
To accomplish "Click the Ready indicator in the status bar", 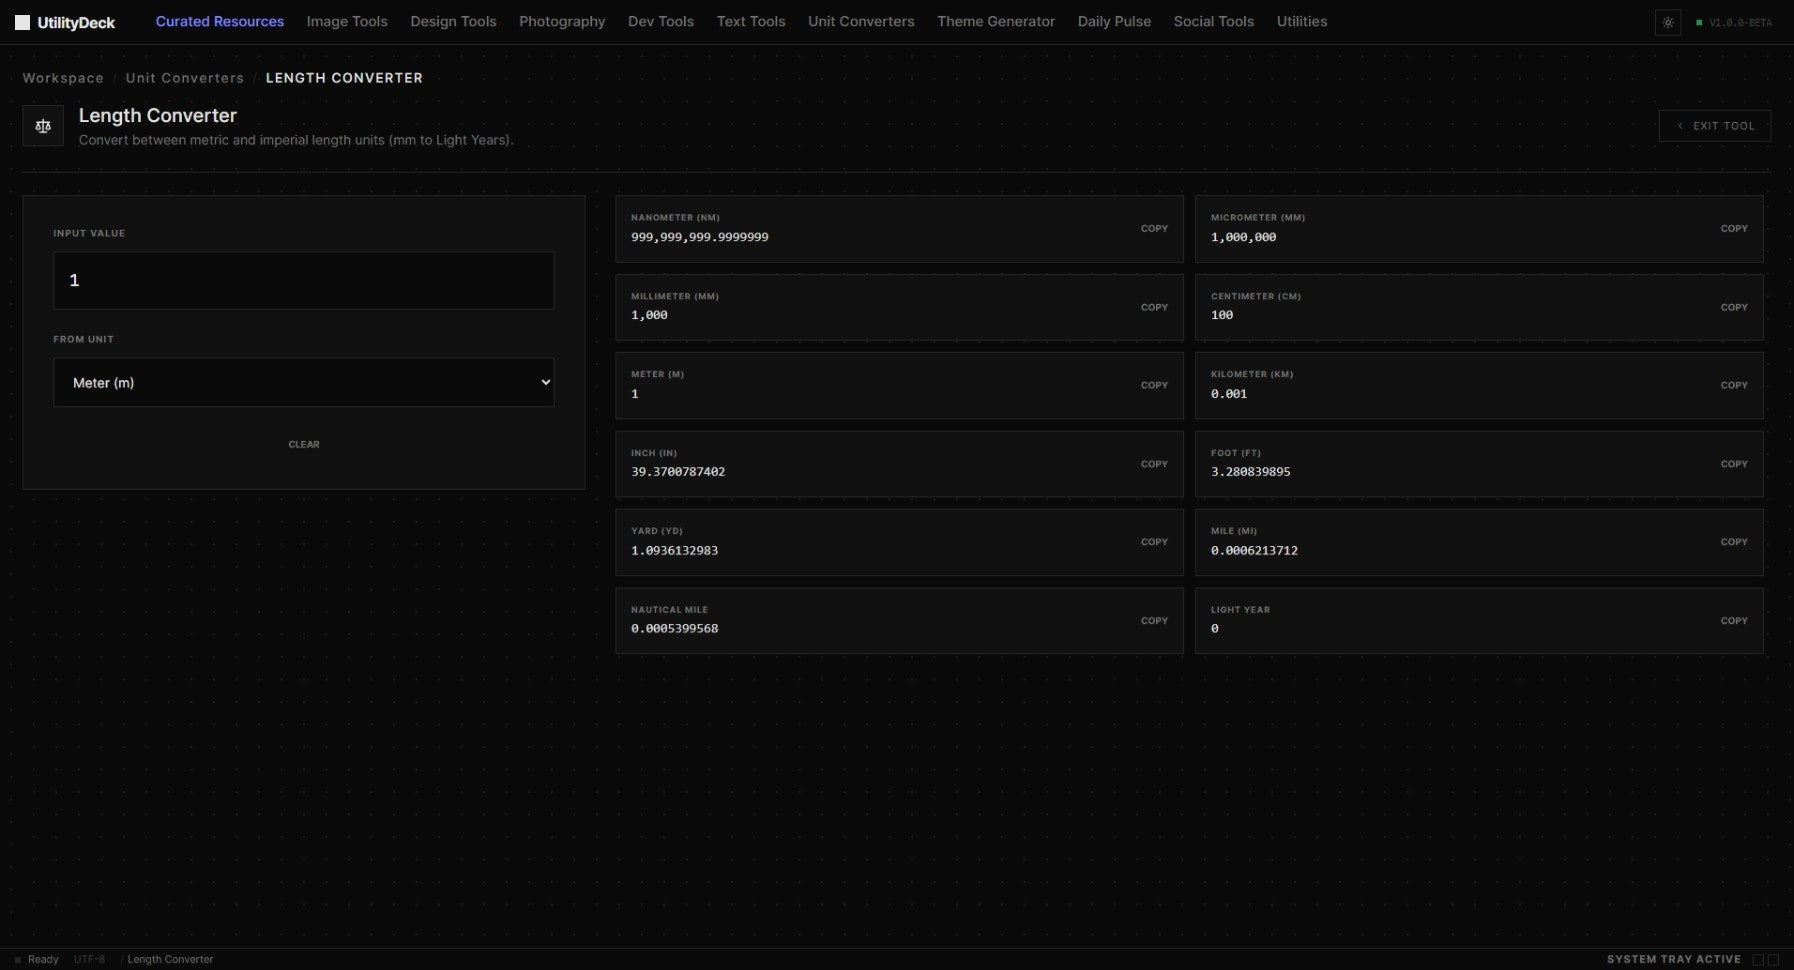I will (42, 959).
